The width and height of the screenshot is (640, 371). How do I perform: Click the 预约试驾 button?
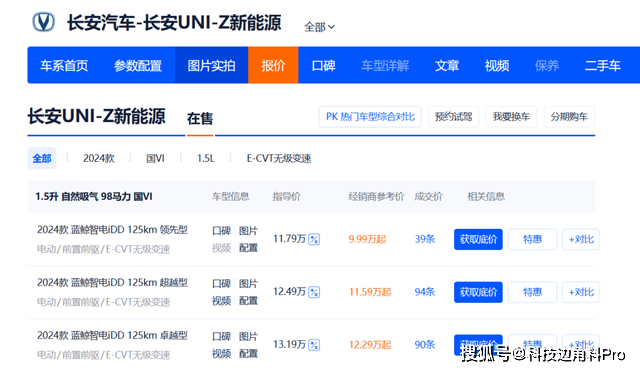[453, 117]
